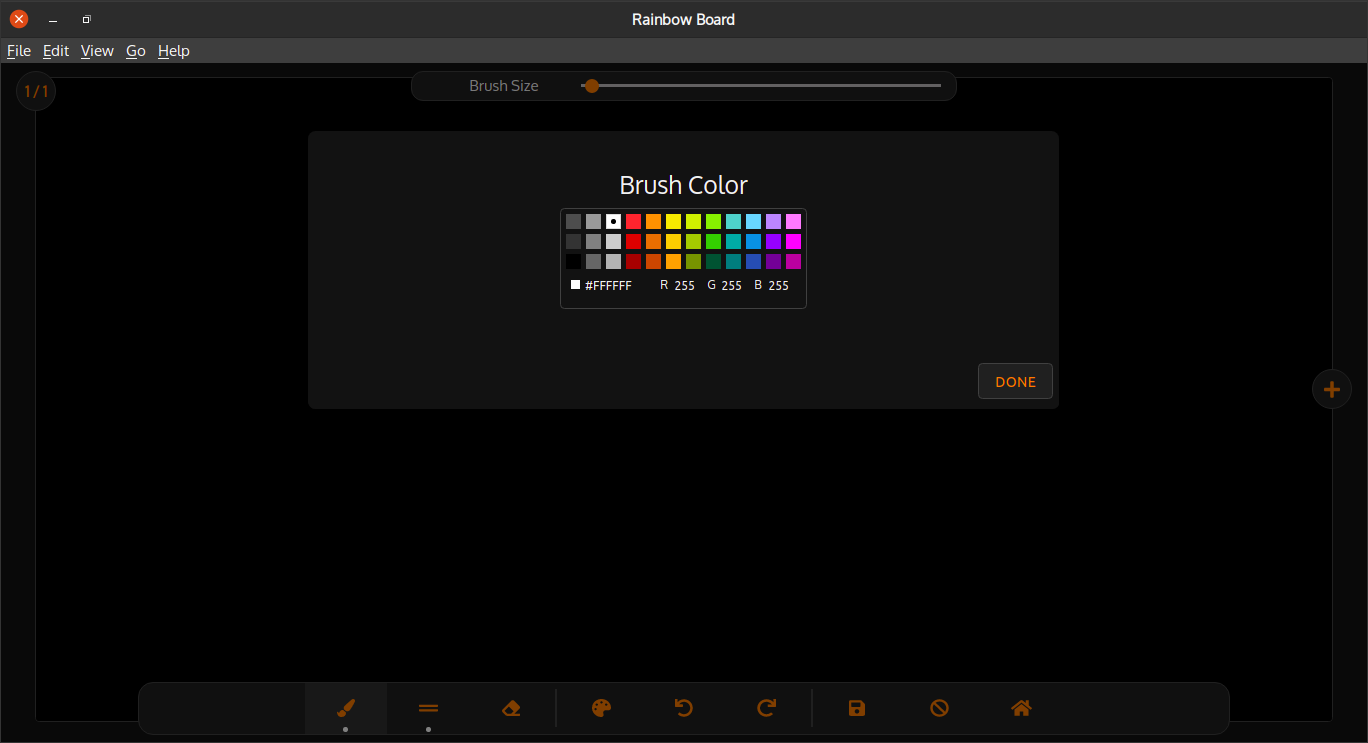1368x743 pixels.
Task: Undo the last stroke
Action: 684,708
